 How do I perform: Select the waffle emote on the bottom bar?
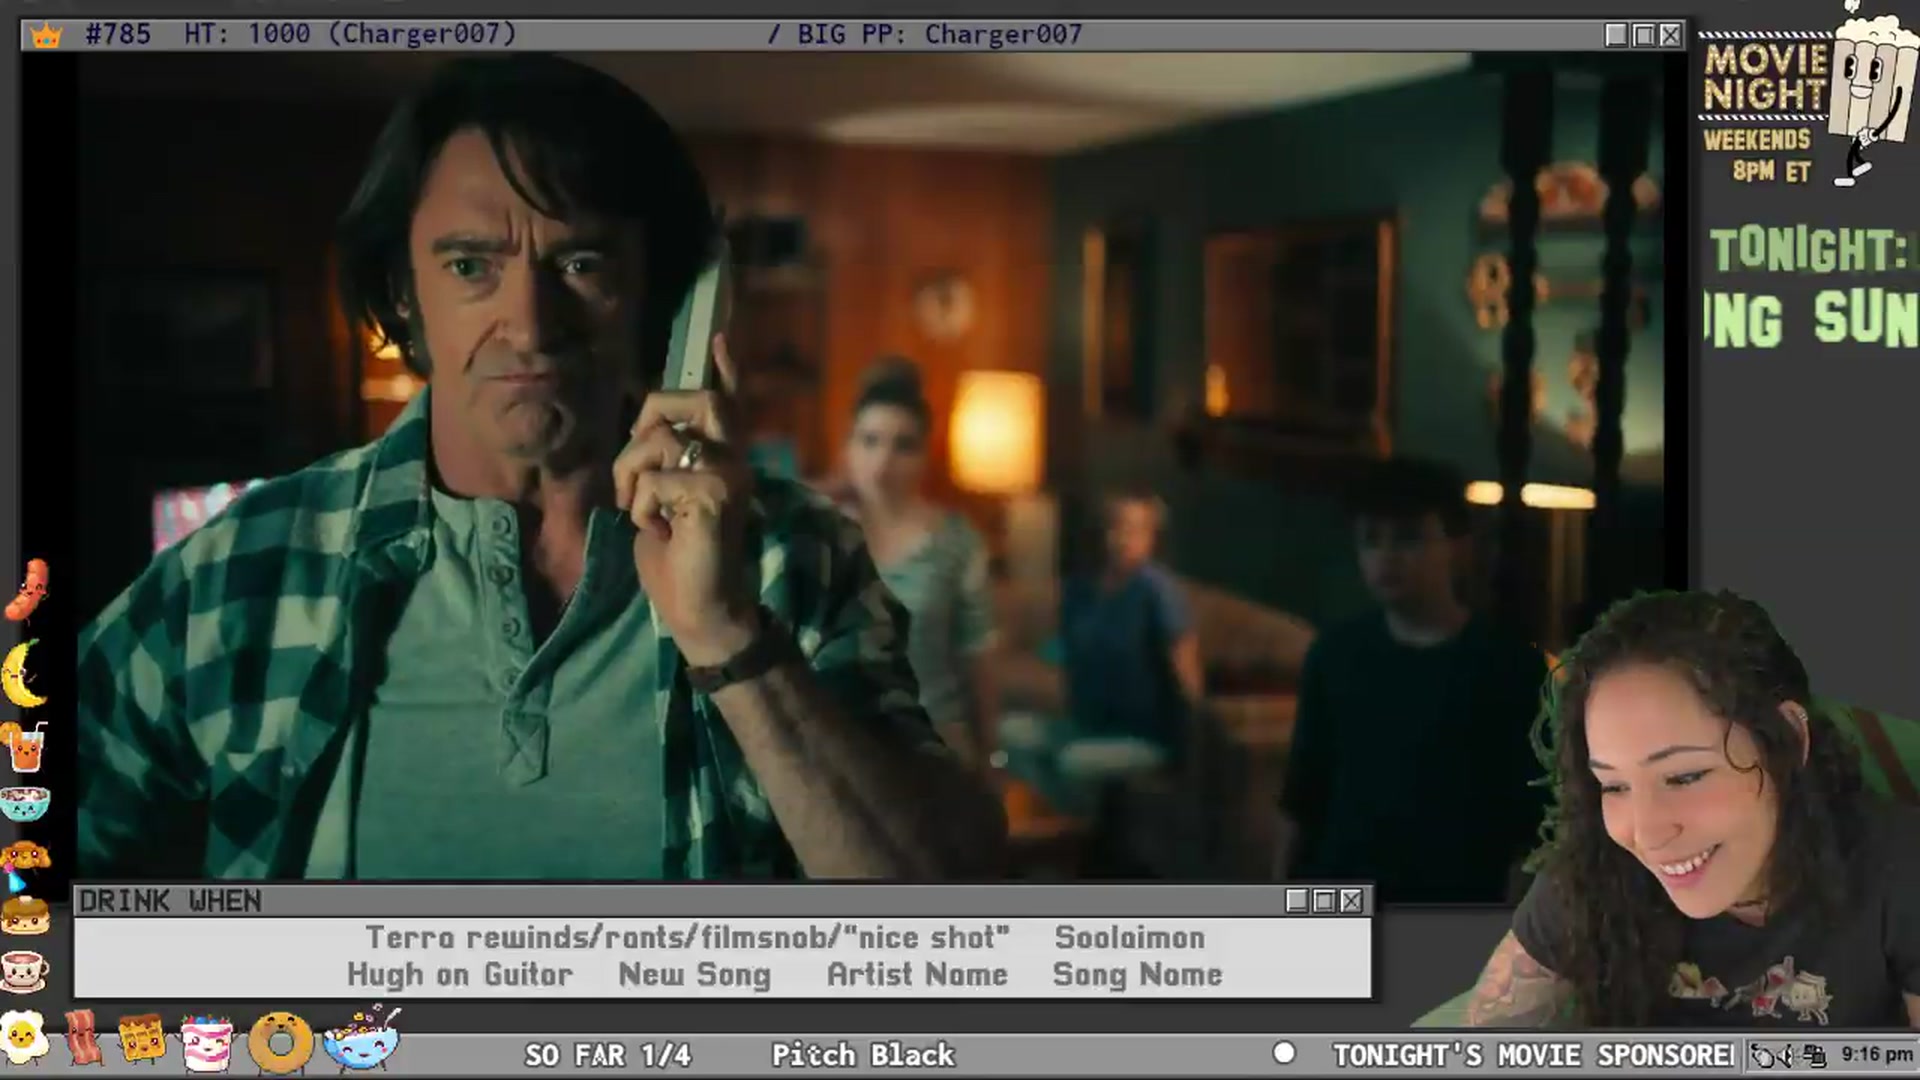point(141,1039)
